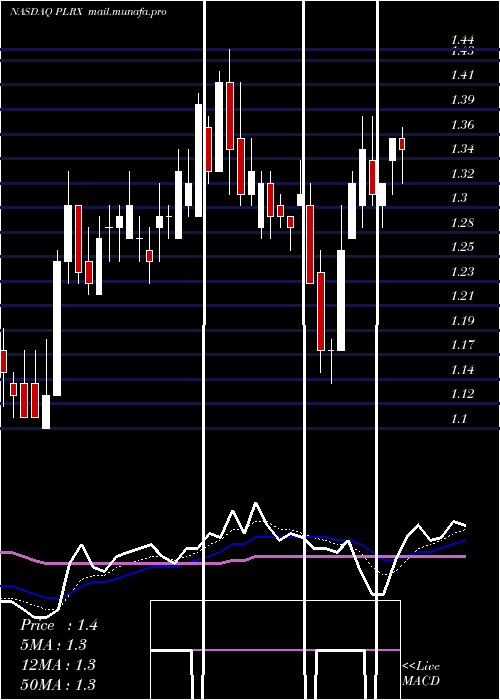The image size is (500, 700).
Task: Click the '50MA : 1.3' readout
Action: point(58,684)
